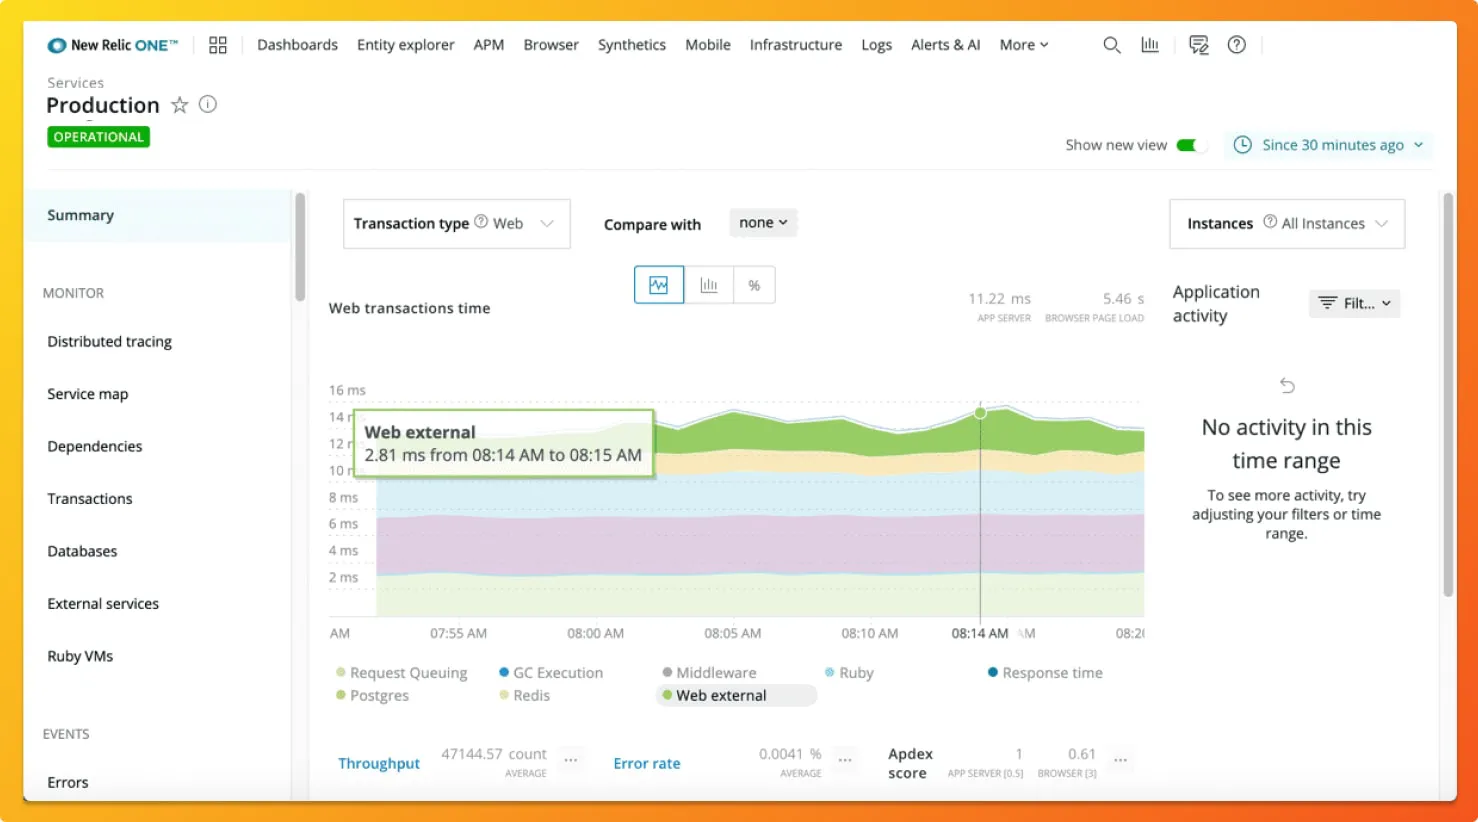Image resolution: width=1478 pixels, height=822 pixels.
Task: Open the Transaction type dropdown
Action: [457, 224]
